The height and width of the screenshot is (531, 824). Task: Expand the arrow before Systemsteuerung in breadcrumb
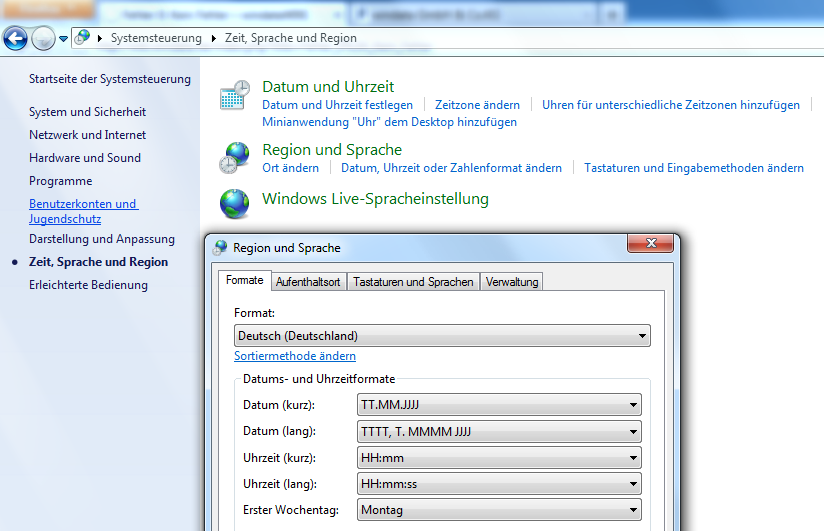point(99,38)
